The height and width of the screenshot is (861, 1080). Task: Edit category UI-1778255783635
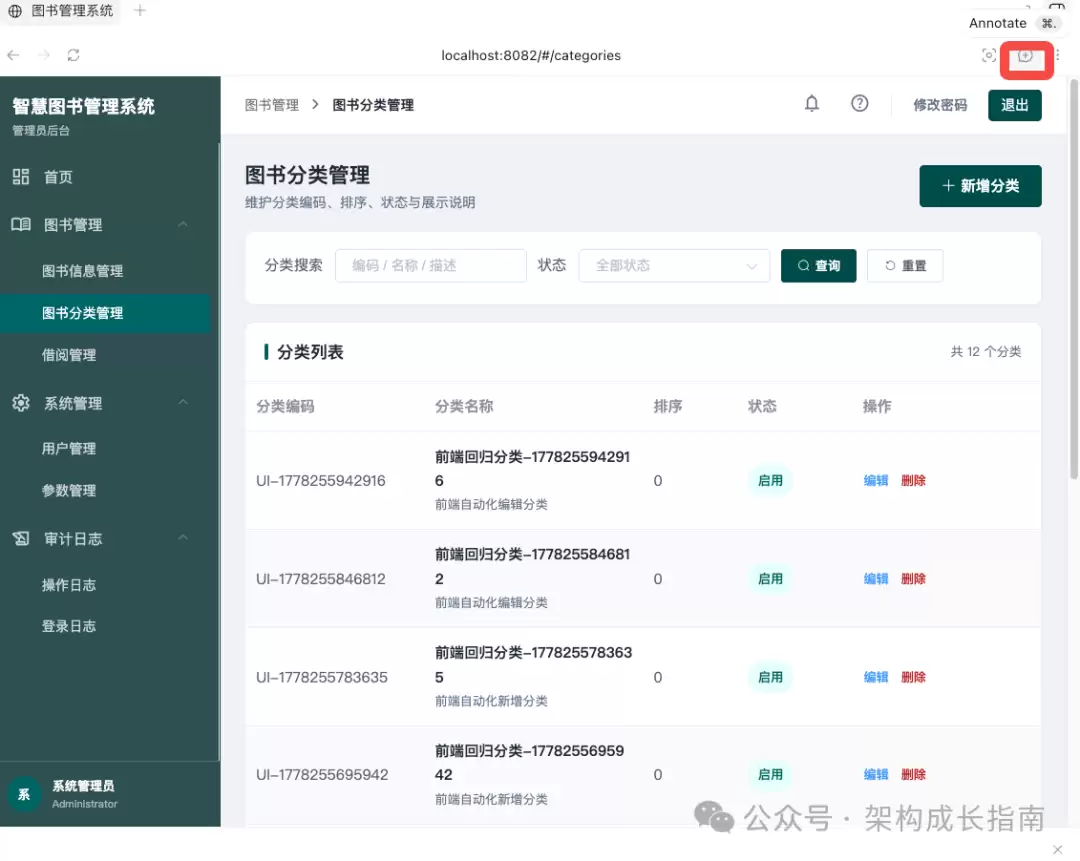tap(876, 677)
